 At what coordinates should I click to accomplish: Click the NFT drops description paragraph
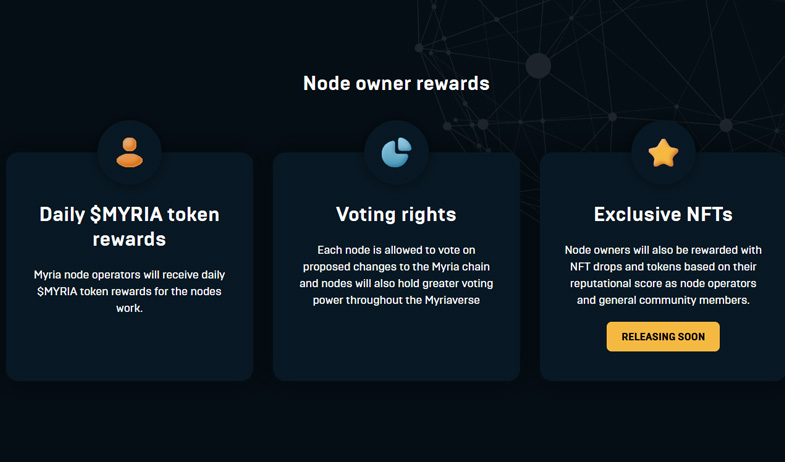click(x=663, y=275)
